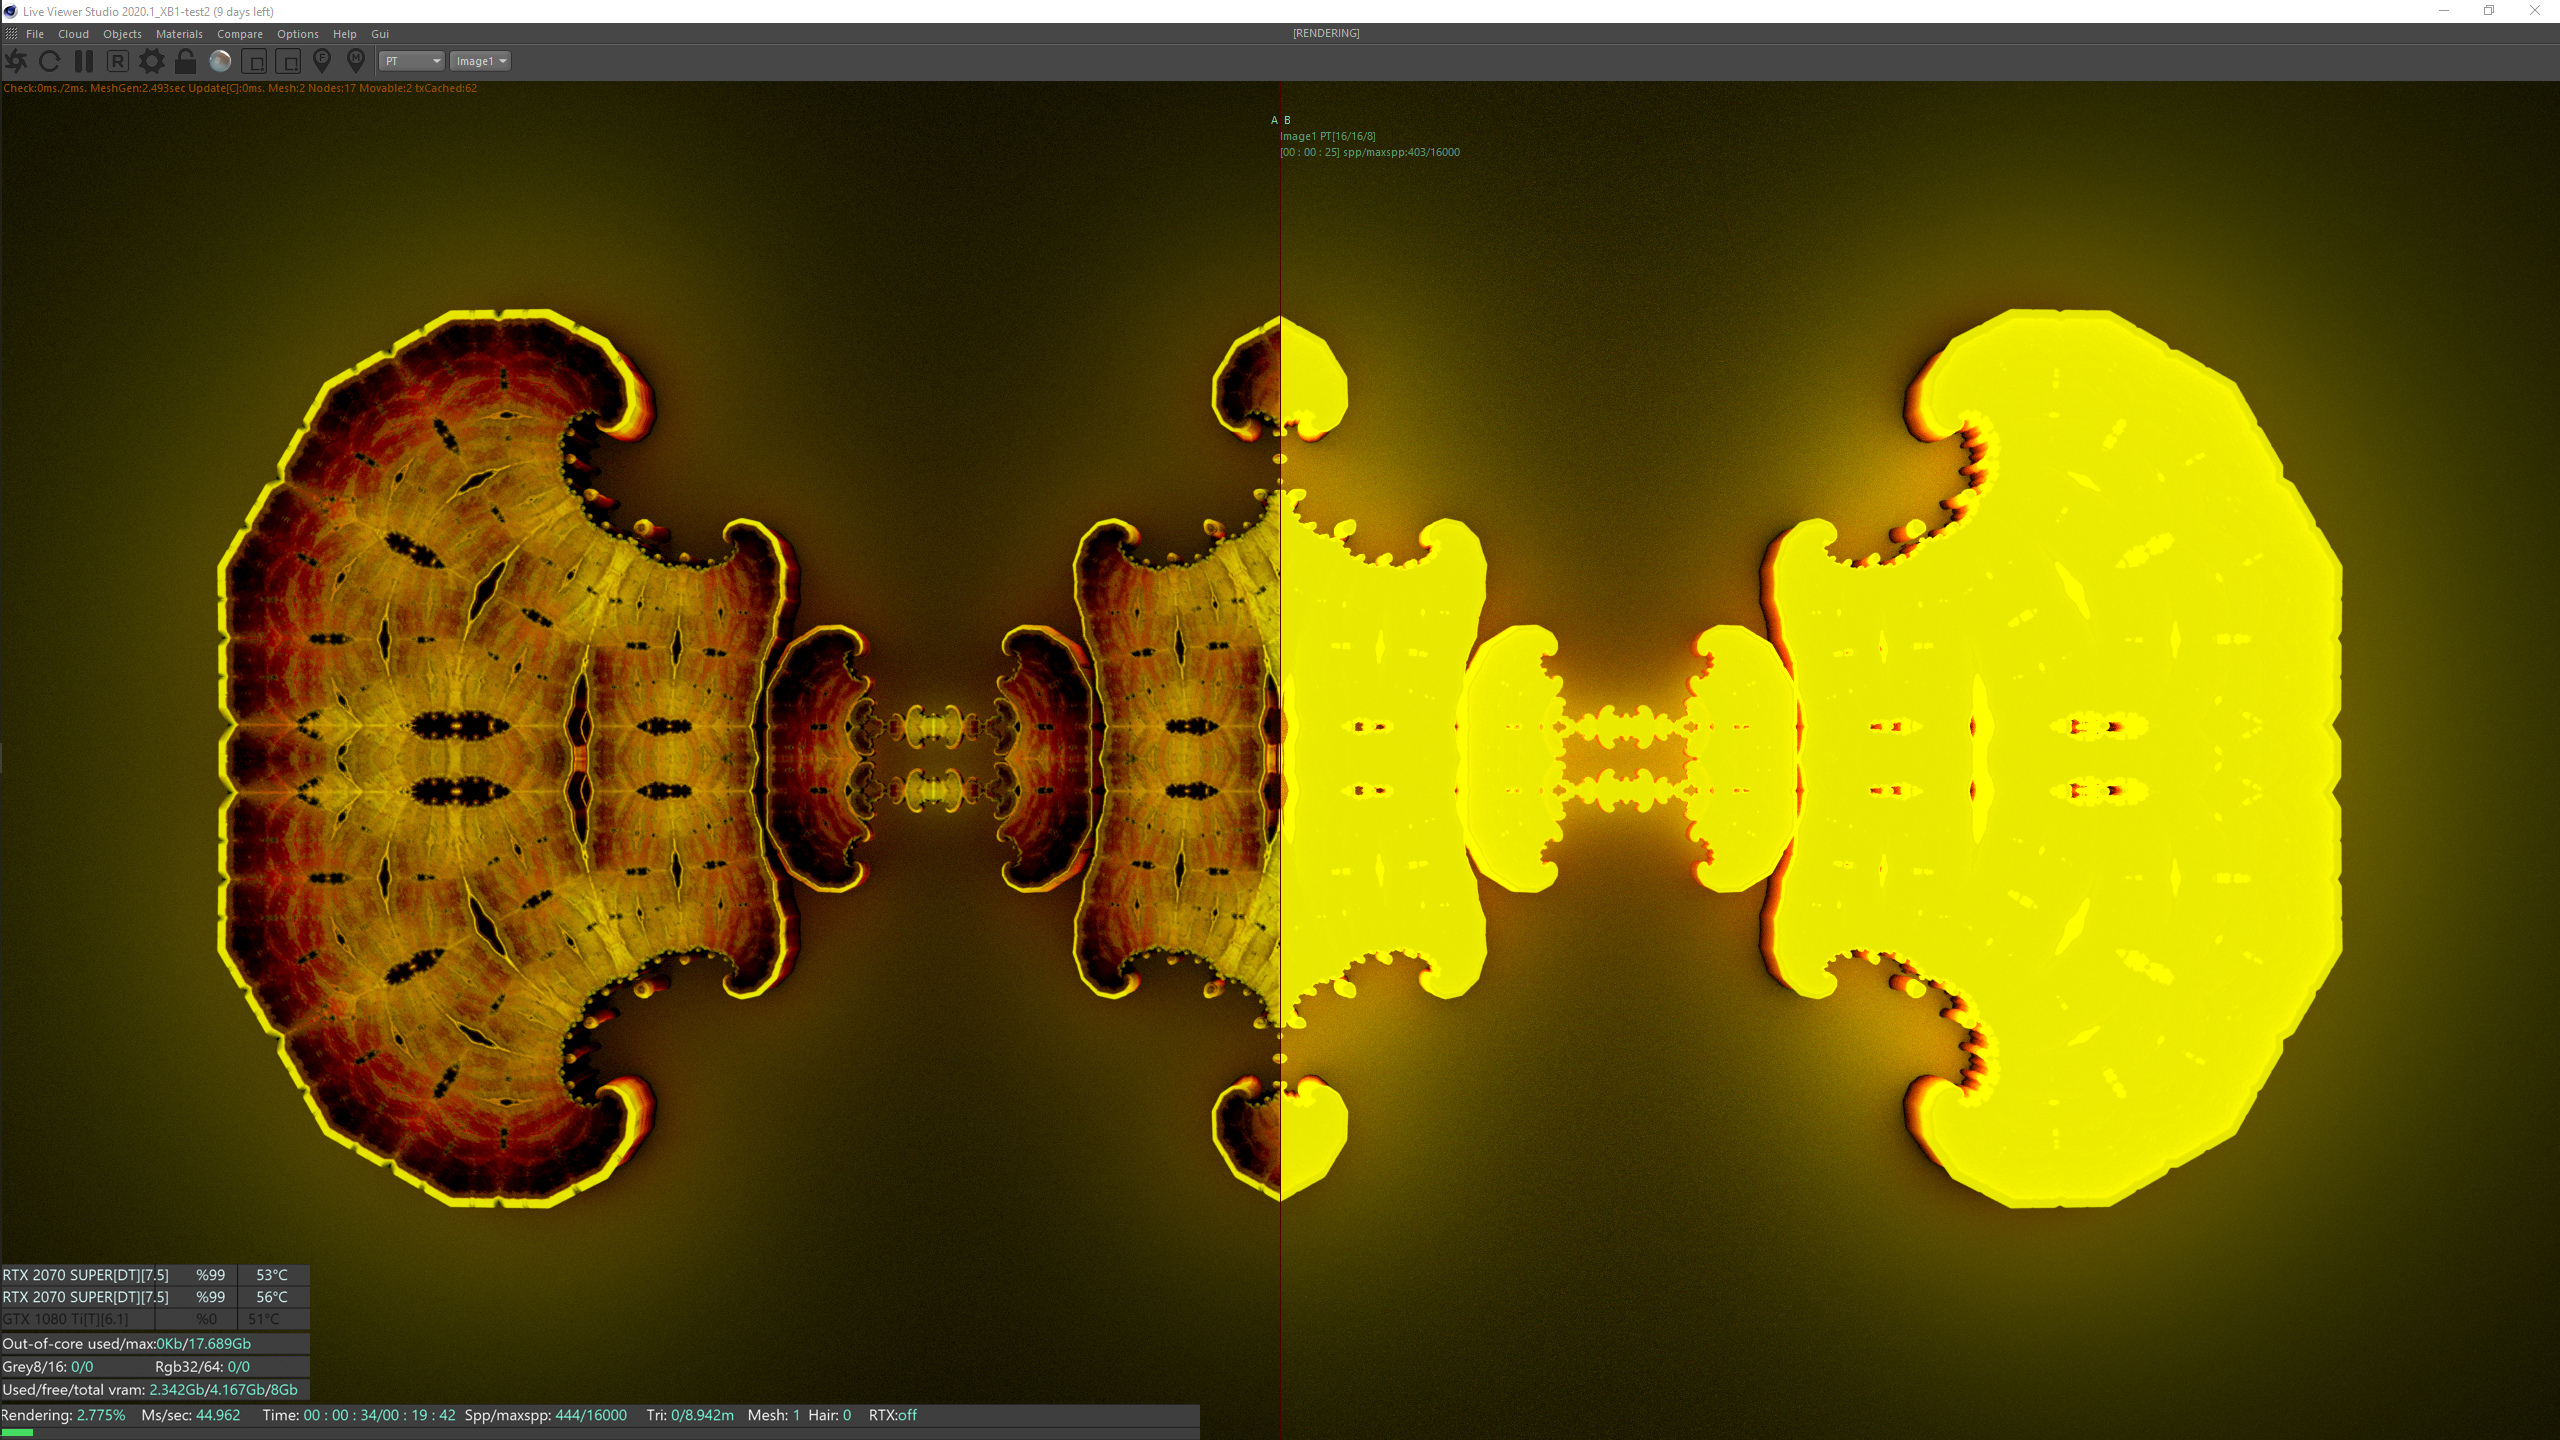Viewport: 2560px width, 1440px height.
Task: Open the Materials menu
Action: pyautogui.click(x=179, y=34)
